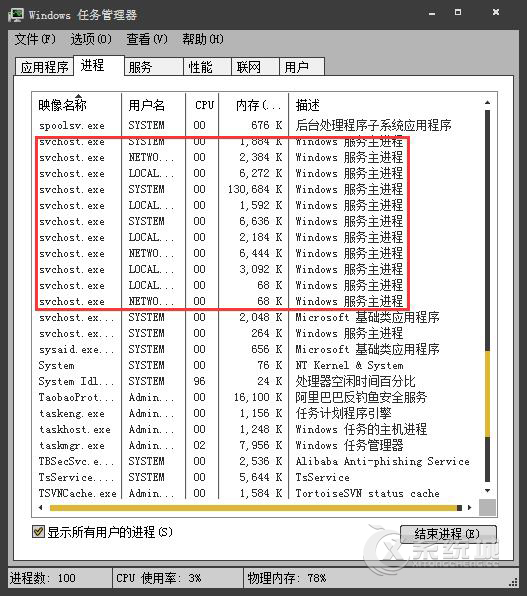Click the horizontal scrollbar left arrow
The width and height of the screenshot is (527, 596).
click(41, 507)
